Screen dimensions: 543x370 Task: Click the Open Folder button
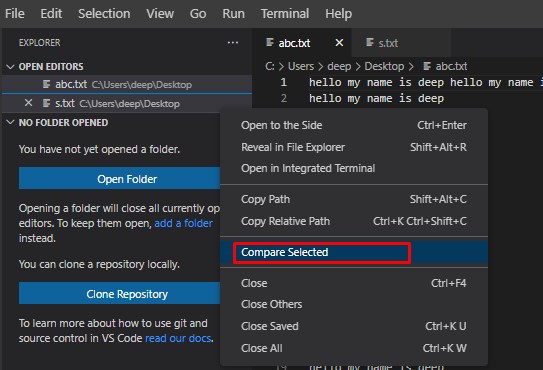[x=119, y=178]
